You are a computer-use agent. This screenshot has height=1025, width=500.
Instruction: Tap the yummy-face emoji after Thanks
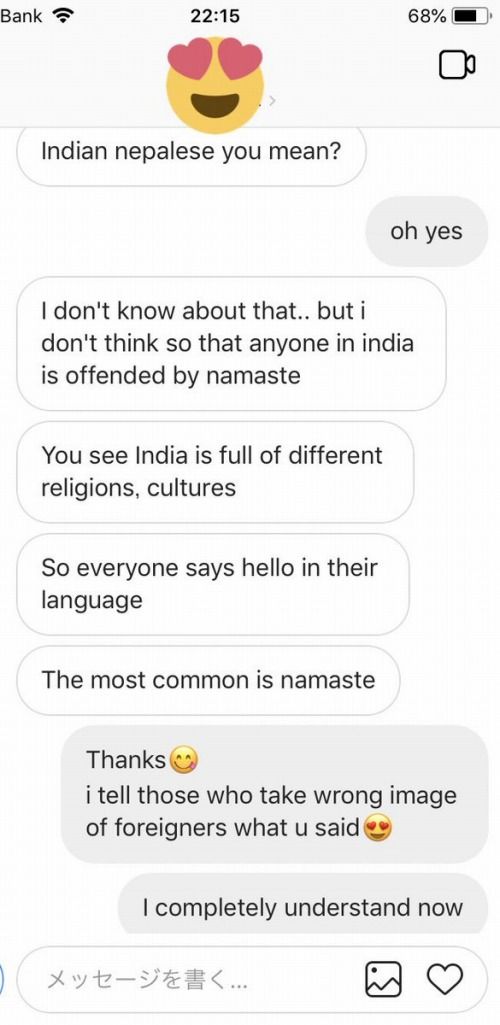[183, 760]
